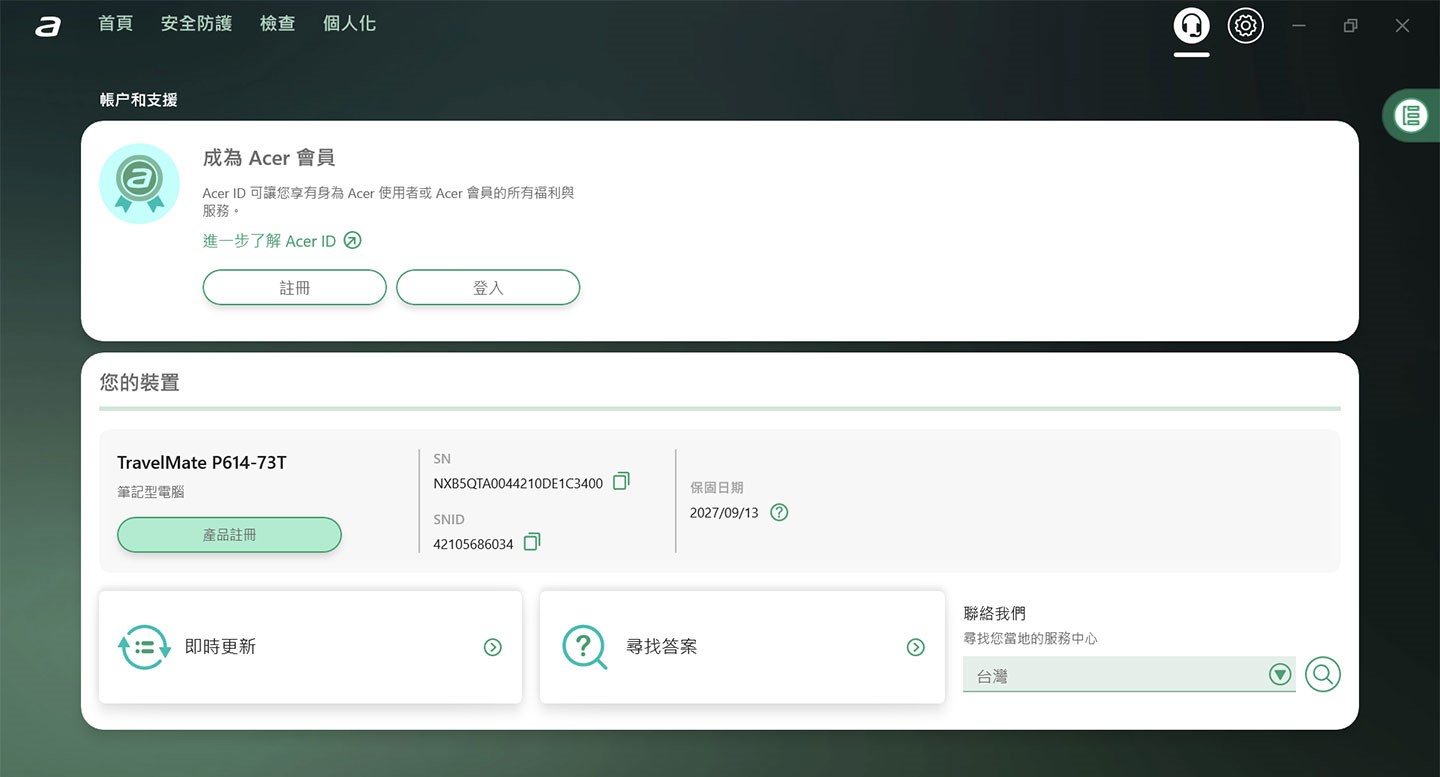Click the 登入 button
Image resolution: width=1440 pixels, height=777 pixels.
pyautogui.click(x=488, y=287)
